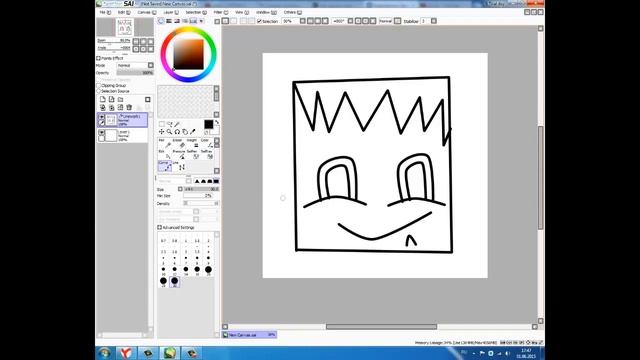Pick the rectangular selection tool
640x360 pixels.
pyautogui.click(x=162, y=124)
